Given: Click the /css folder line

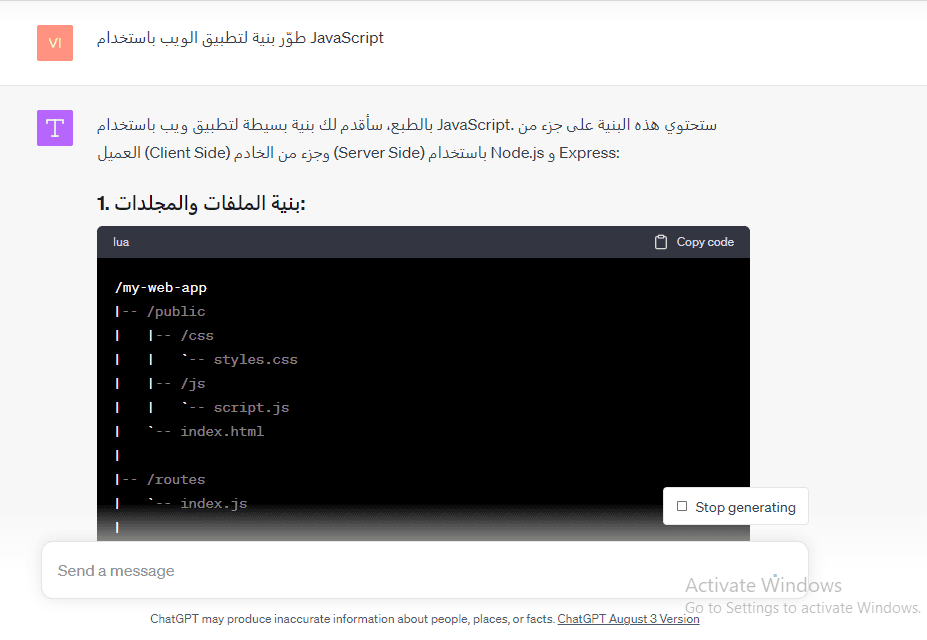Looking at the screenshot, I should [x=197, y=336].
